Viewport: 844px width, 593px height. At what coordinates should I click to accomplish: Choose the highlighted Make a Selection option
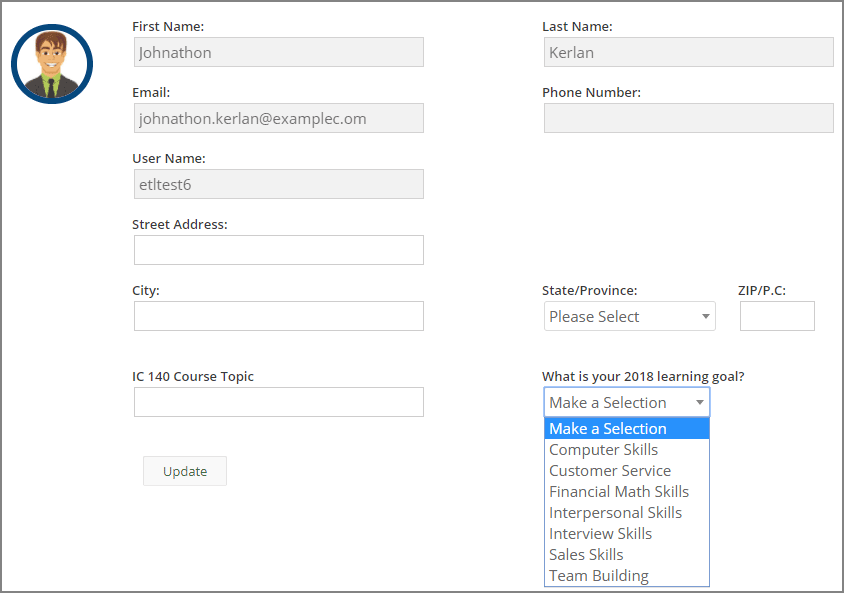coord(627,428)
